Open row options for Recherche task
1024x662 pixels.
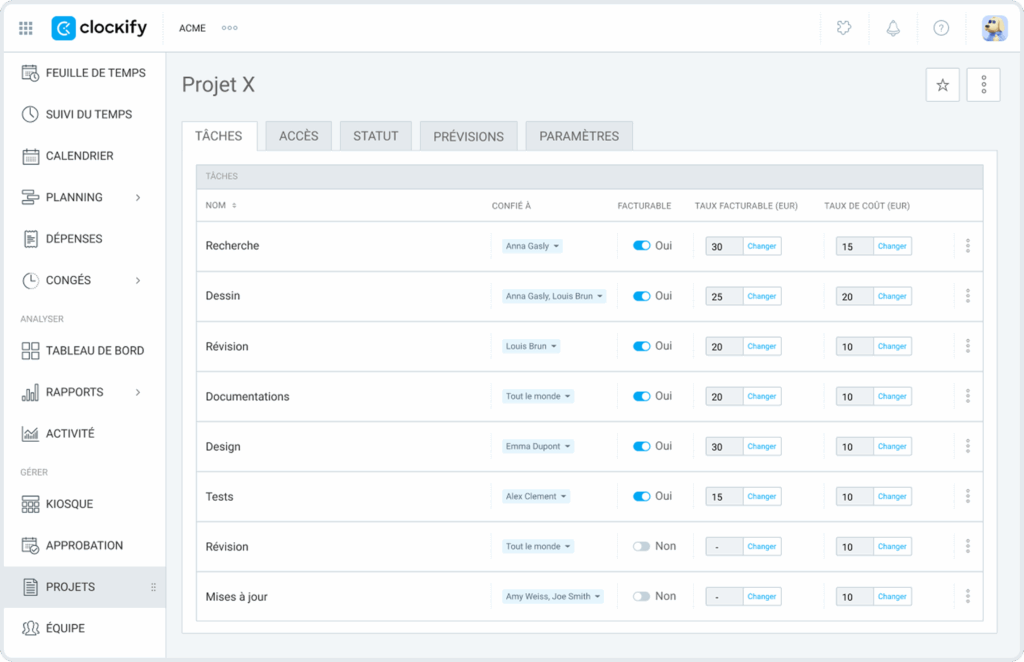968,246
